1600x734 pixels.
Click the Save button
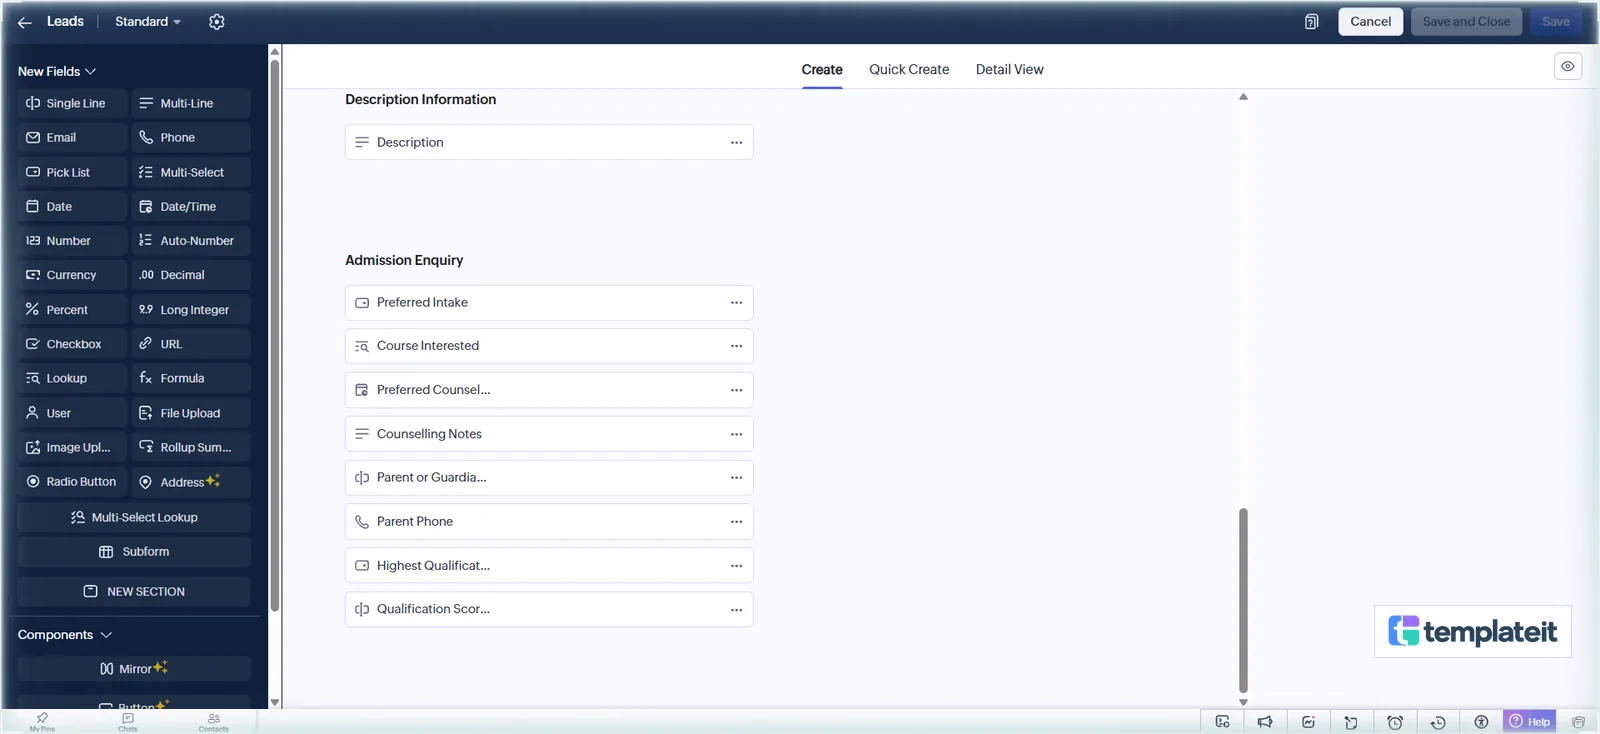click(1556, 22)
